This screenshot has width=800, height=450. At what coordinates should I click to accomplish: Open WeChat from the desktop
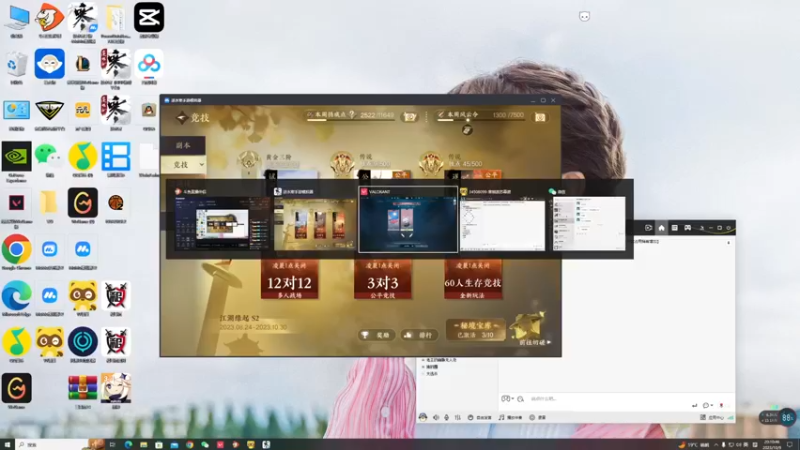point(49,157)
